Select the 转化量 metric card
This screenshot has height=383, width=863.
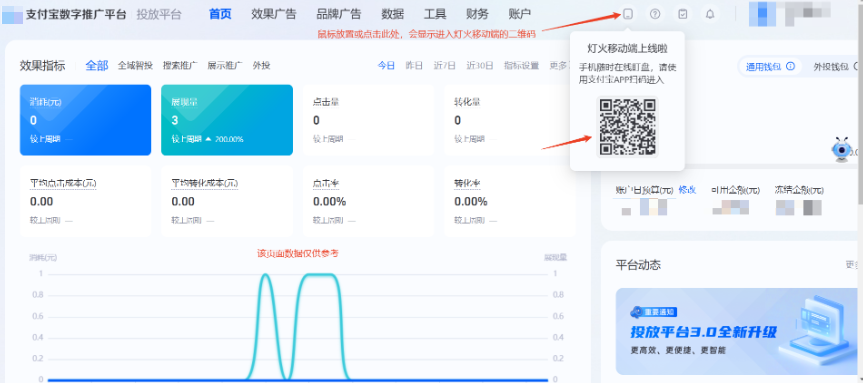coord(509,120)
